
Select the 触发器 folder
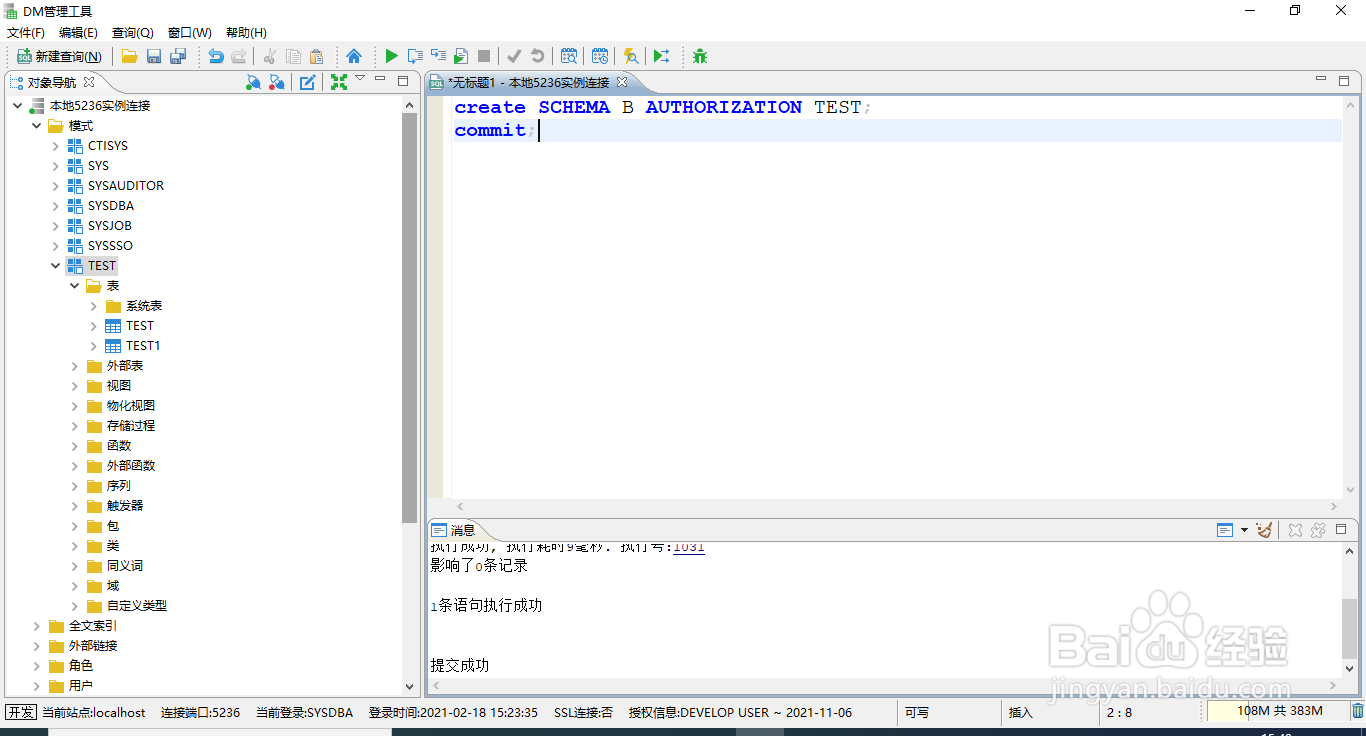pos(125,505)
